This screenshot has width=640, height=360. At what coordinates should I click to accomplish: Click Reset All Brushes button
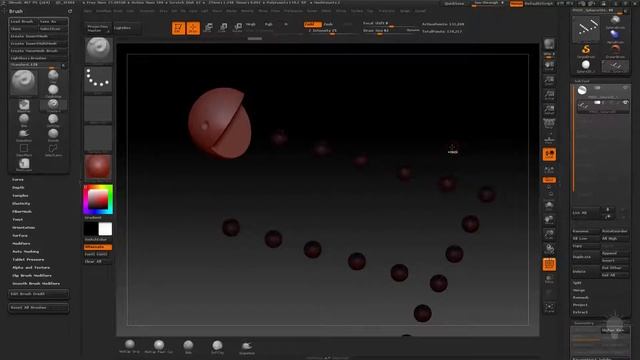pyautogui.click(x=39, y=308)
